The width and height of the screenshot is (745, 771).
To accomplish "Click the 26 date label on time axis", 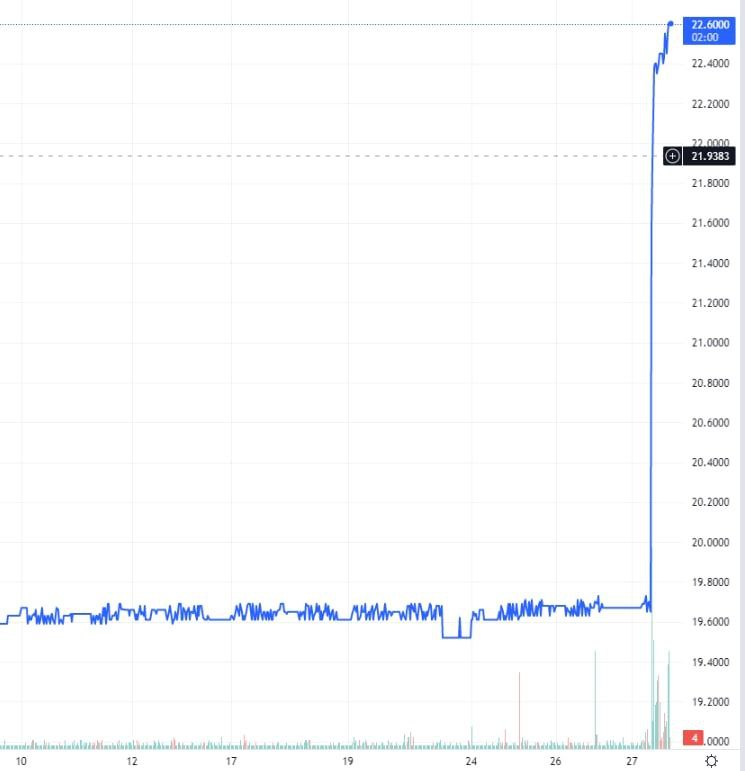I will (x=555, y=761).
